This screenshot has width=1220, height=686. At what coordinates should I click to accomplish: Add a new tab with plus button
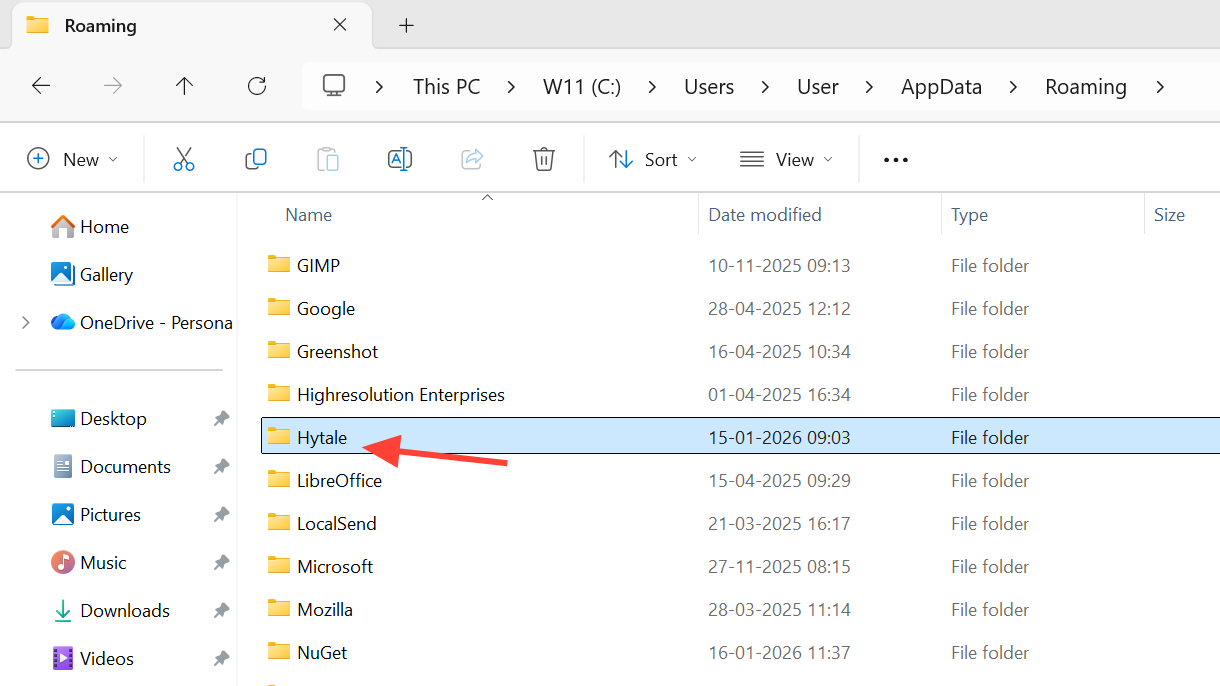pyautogui.click(x=406, y=26)
